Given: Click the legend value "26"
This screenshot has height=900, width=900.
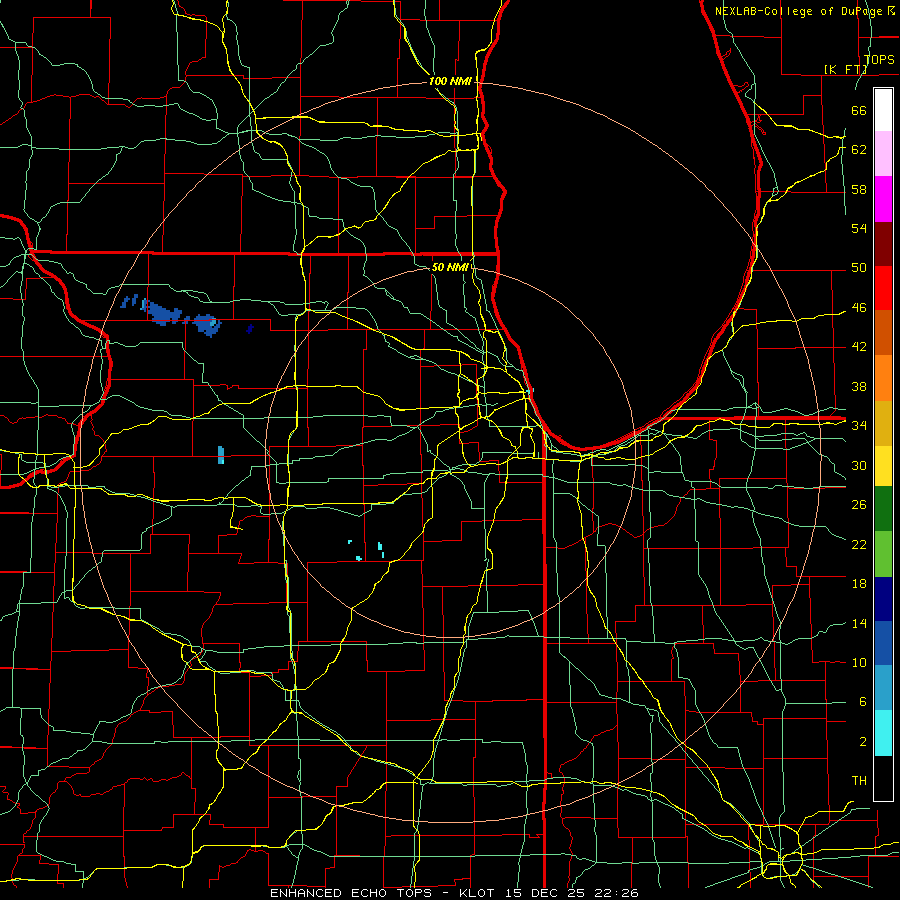Looking at the screenshot, I should coord(859,505).
